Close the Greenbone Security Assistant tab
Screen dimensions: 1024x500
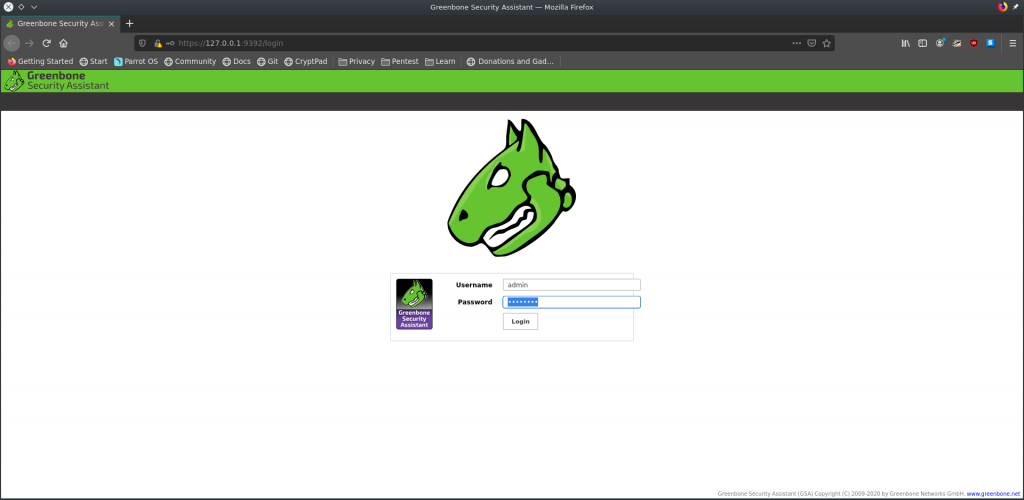click(112, 23)
